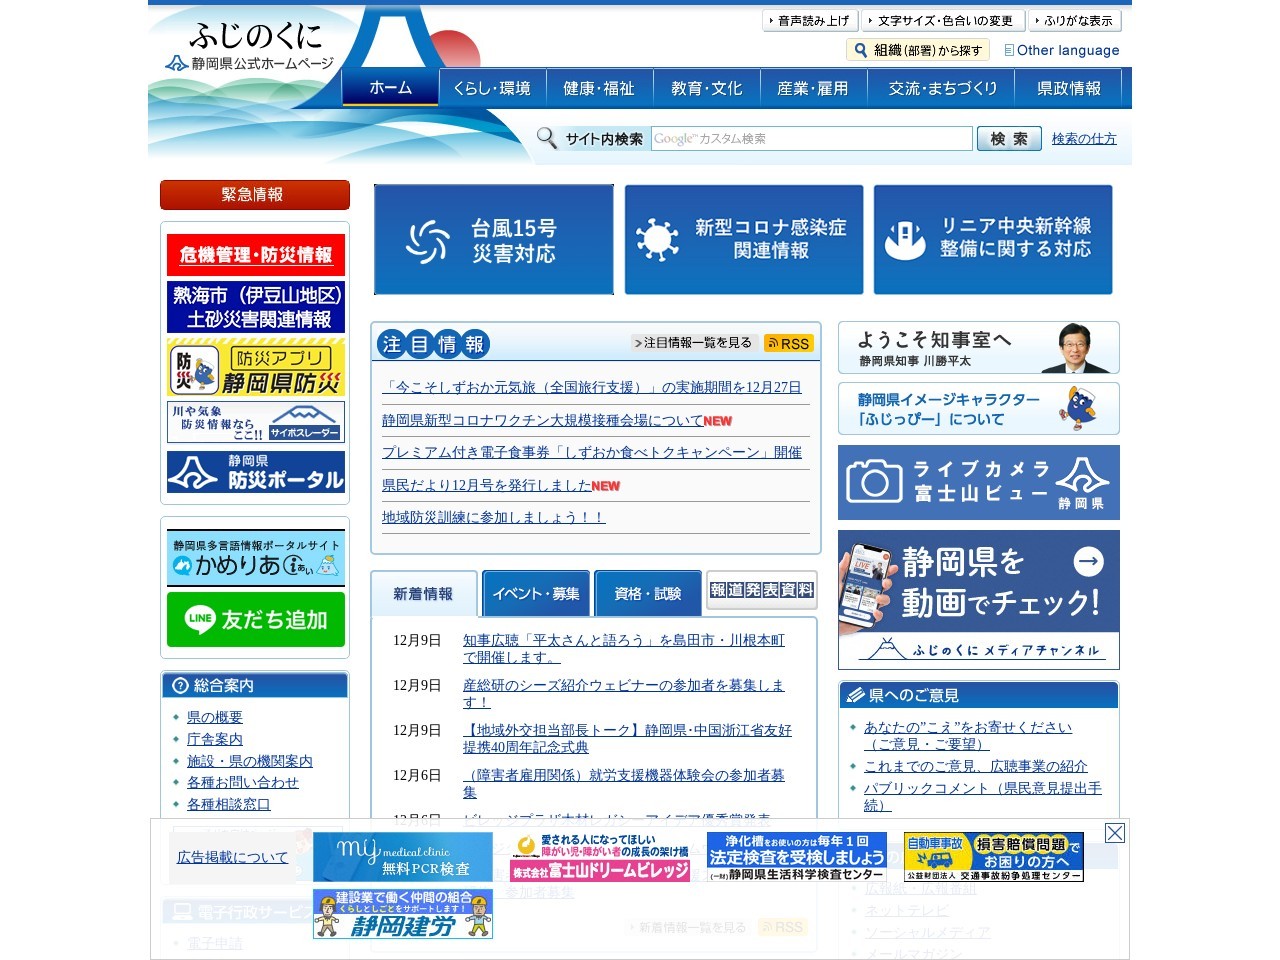
Task: Open 検索の仕方 help link
Action: (1084, 139)
